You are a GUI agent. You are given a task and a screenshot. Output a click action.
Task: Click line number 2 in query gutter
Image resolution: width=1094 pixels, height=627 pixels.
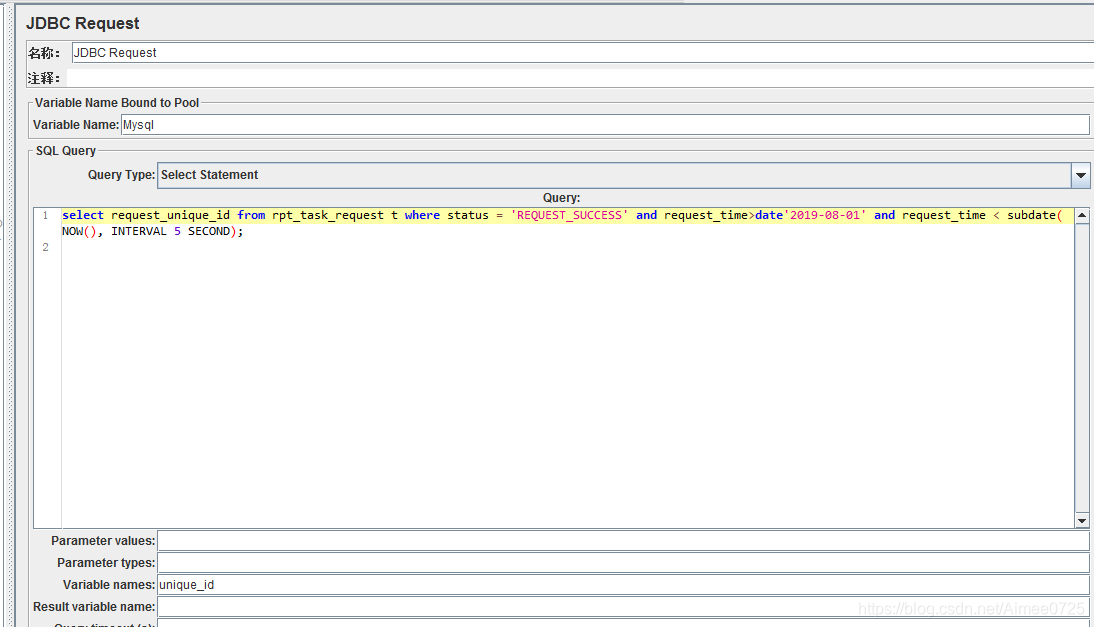[x=45, y=247]
